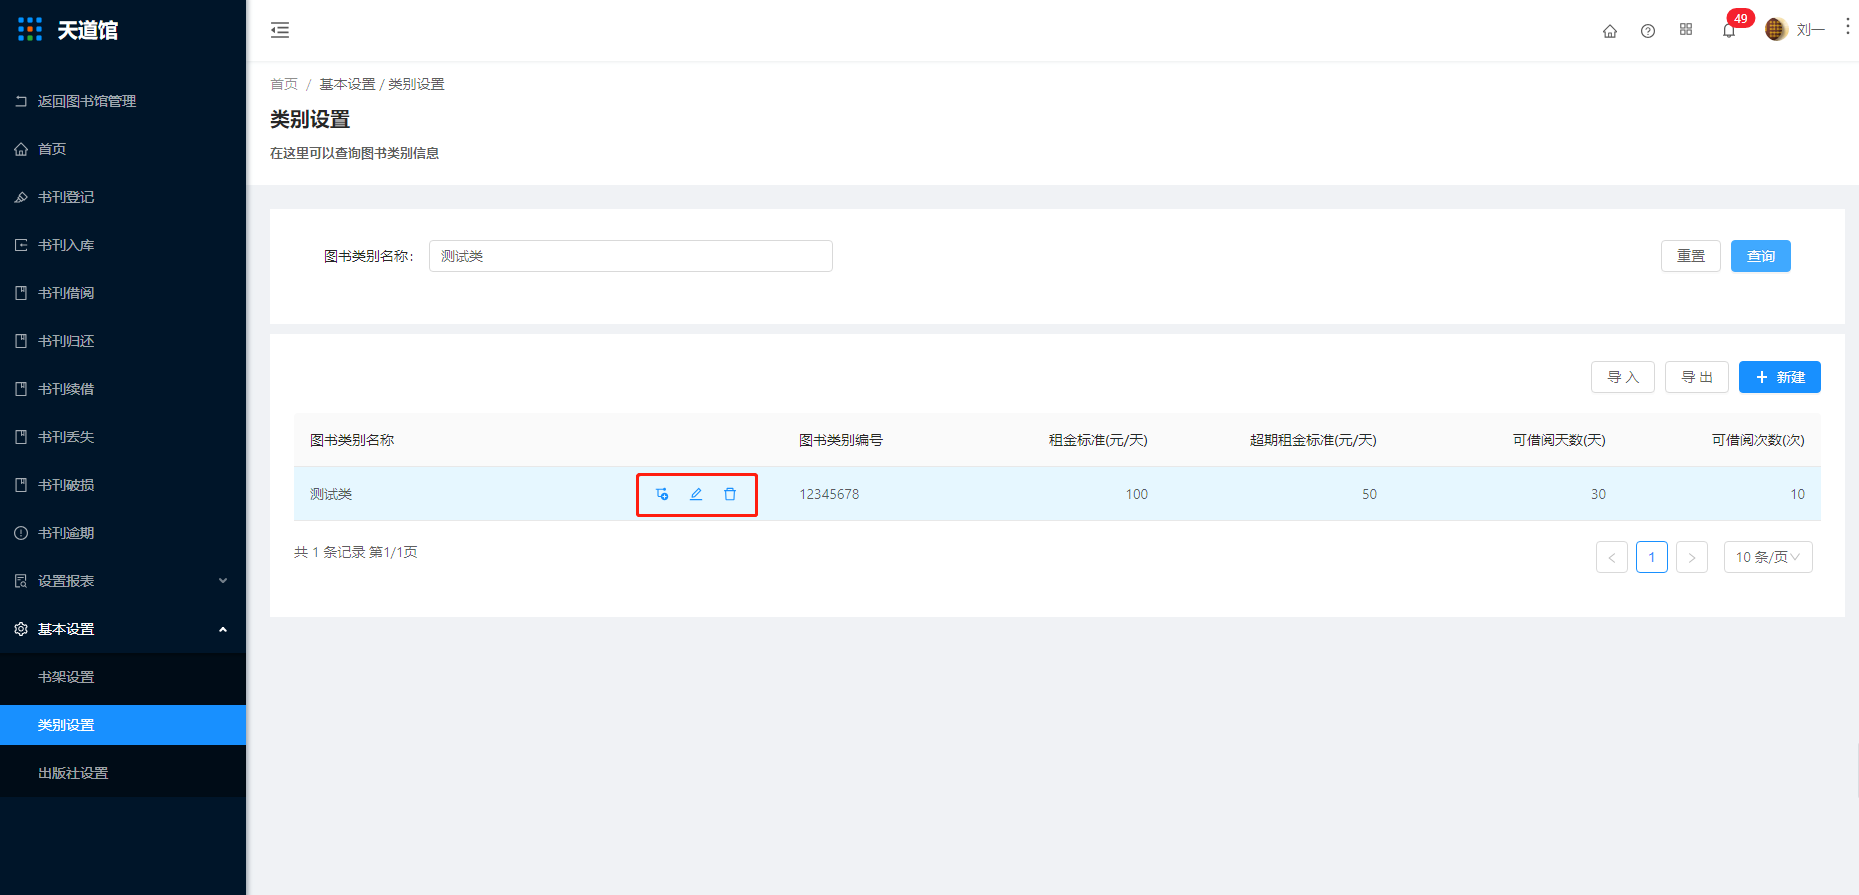
Task: Click the user avatar for 刘一
Action: pyautogui.click(x=1776, y=30)
